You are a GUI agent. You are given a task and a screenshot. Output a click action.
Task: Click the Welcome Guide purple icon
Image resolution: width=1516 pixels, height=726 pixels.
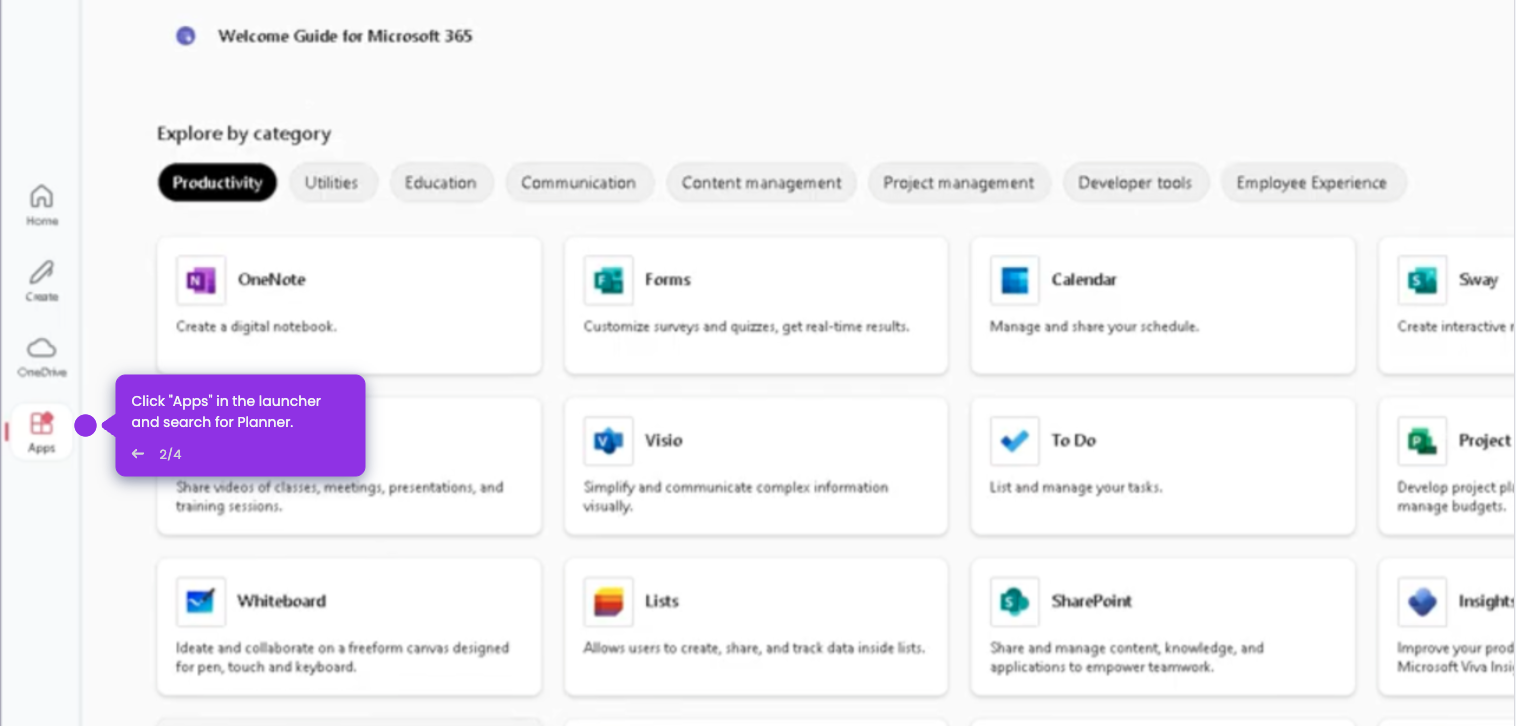185,36
